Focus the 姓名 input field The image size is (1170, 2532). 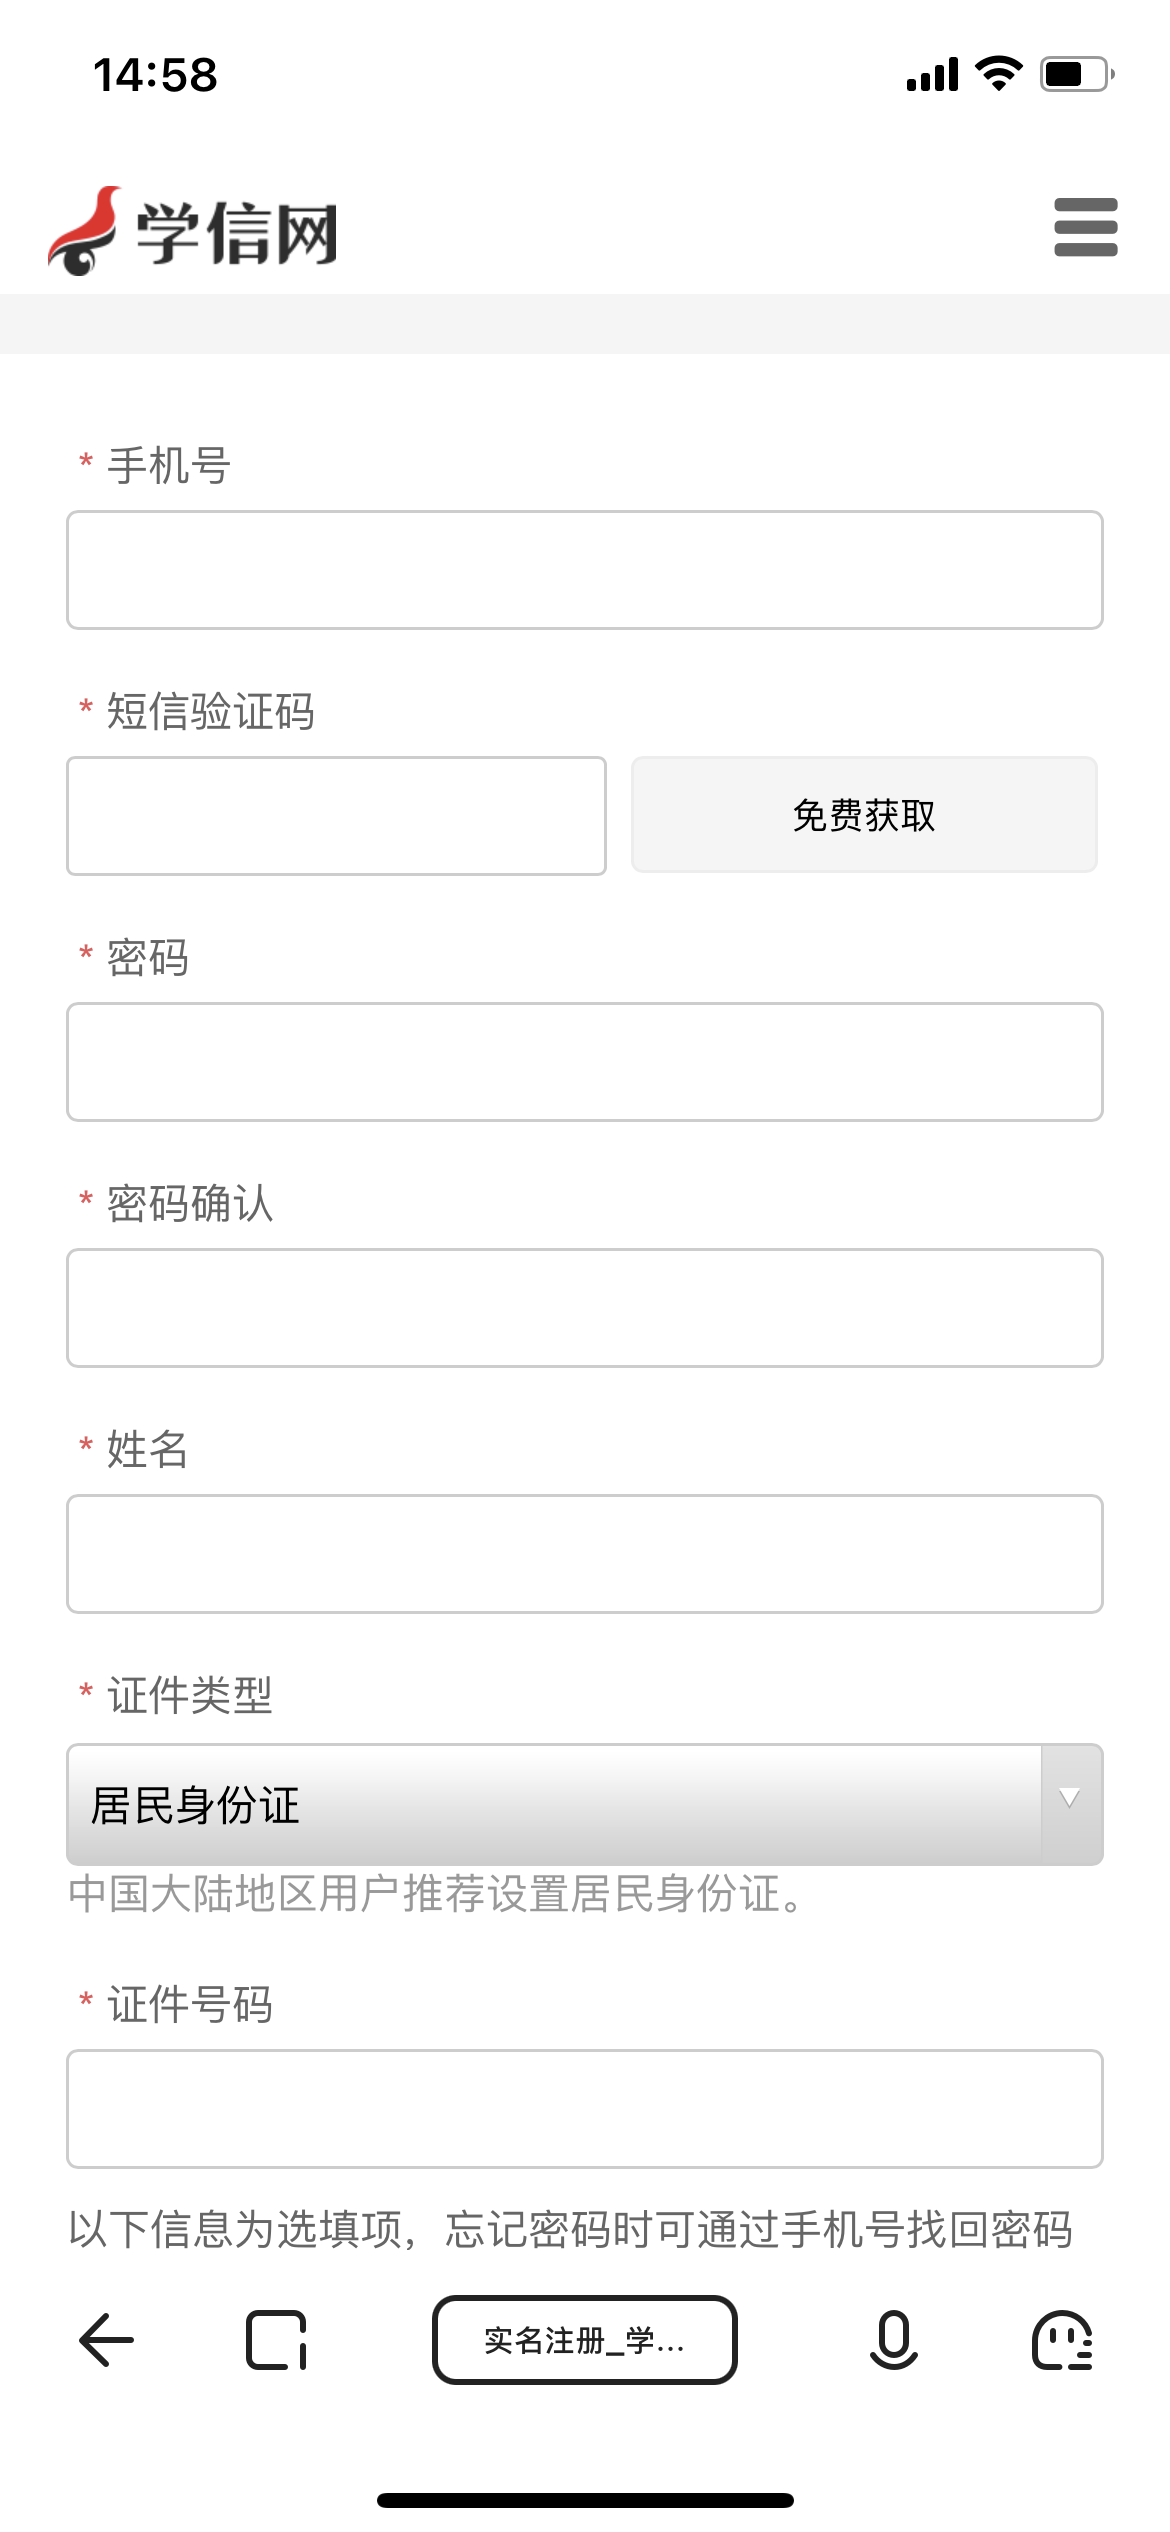(584, 1554)
